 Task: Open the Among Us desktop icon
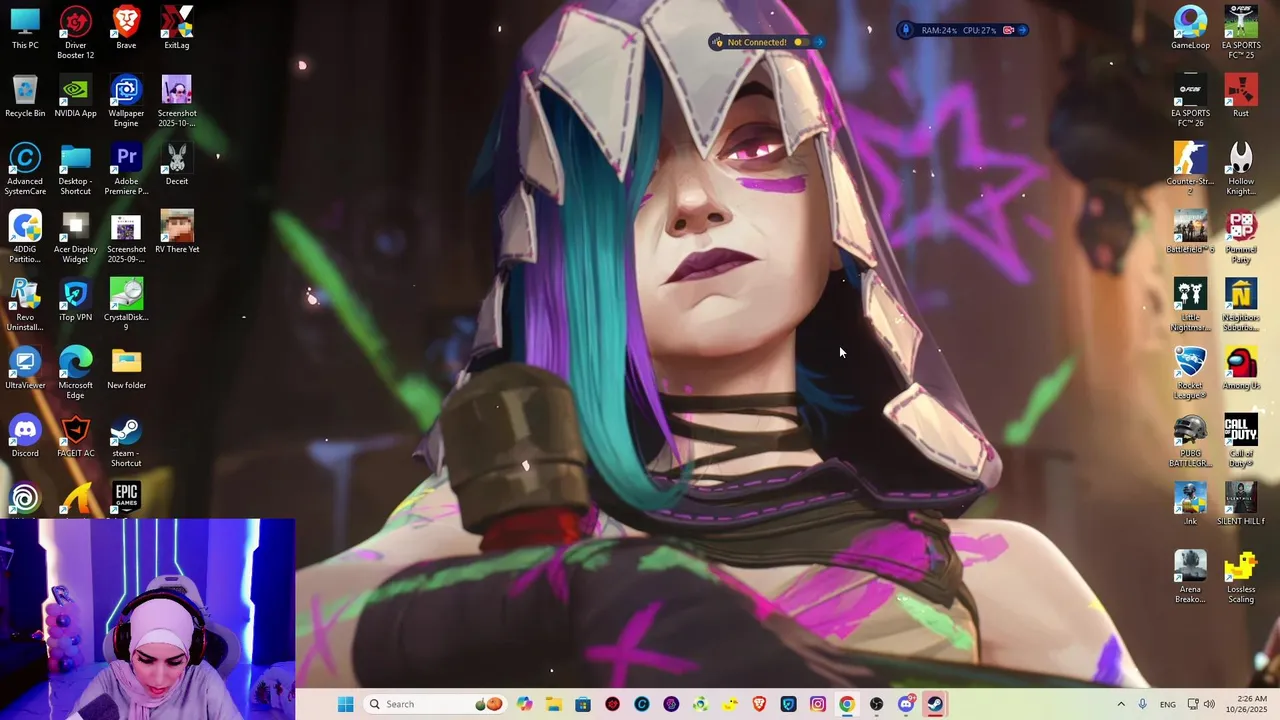pos(1241,368)
